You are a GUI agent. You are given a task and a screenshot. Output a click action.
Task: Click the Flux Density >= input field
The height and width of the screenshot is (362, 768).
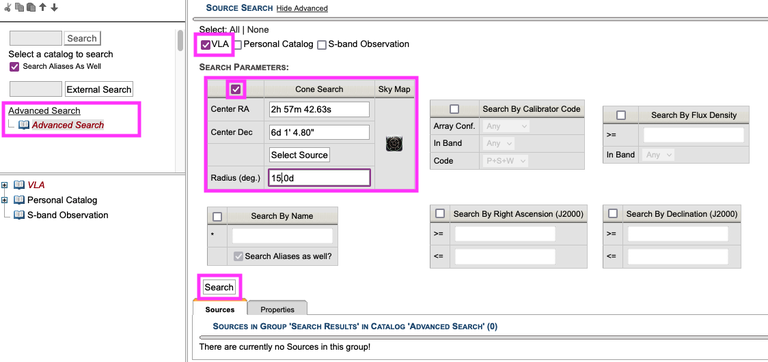(x=694, y=135)
